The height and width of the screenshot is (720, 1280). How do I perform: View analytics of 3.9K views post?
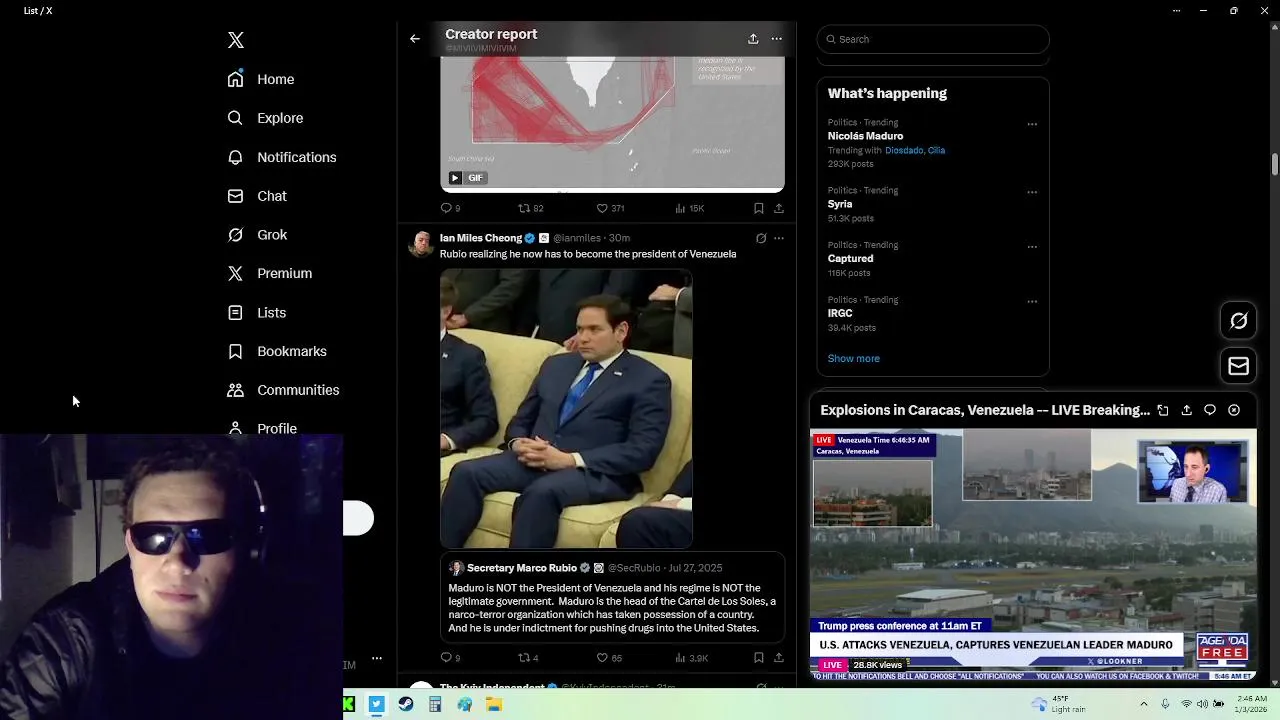(691, 658)
